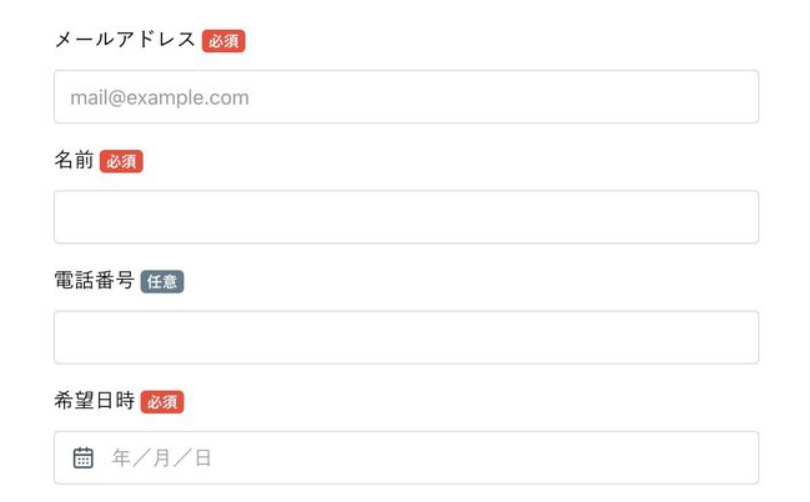Click the 任意 badge beside 電話番号
The image size is (810, 502).
162,282
